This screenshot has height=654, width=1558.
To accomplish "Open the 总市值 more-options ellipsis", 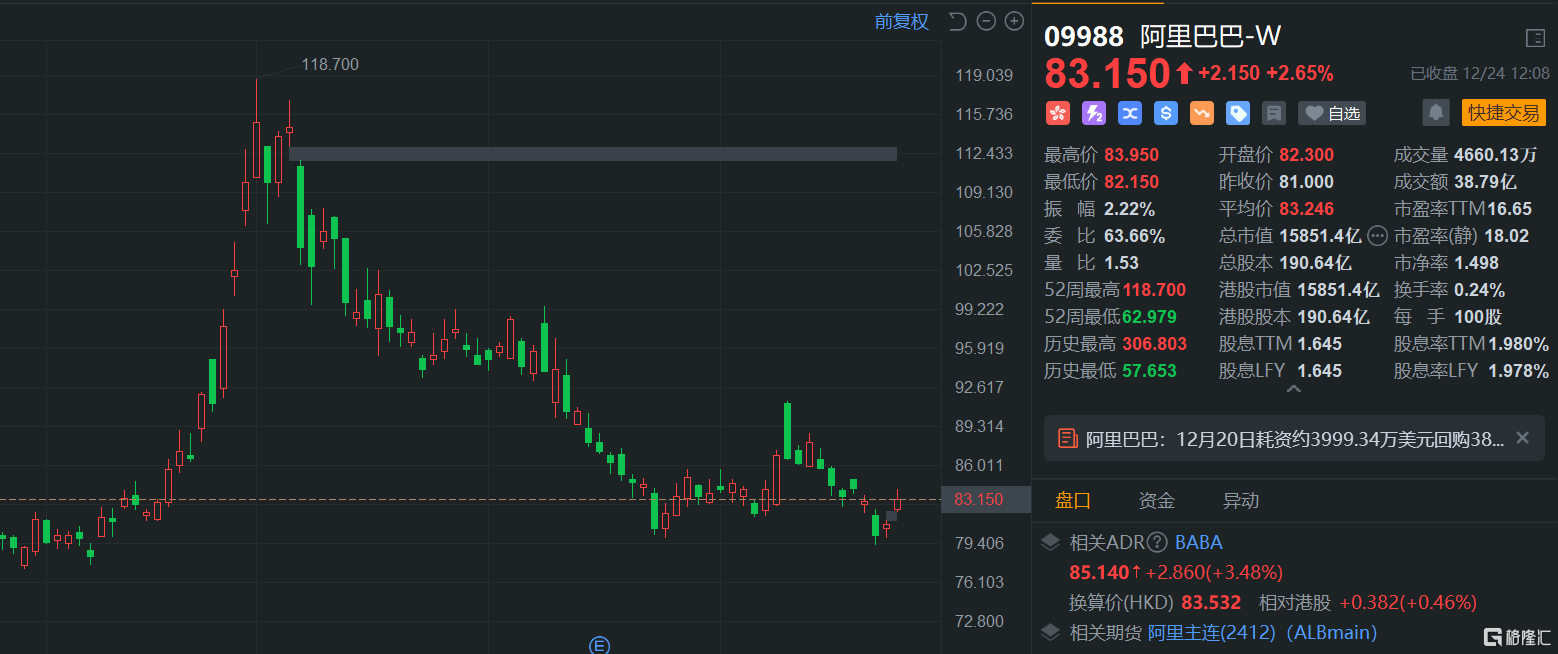I will point(1377,236).
